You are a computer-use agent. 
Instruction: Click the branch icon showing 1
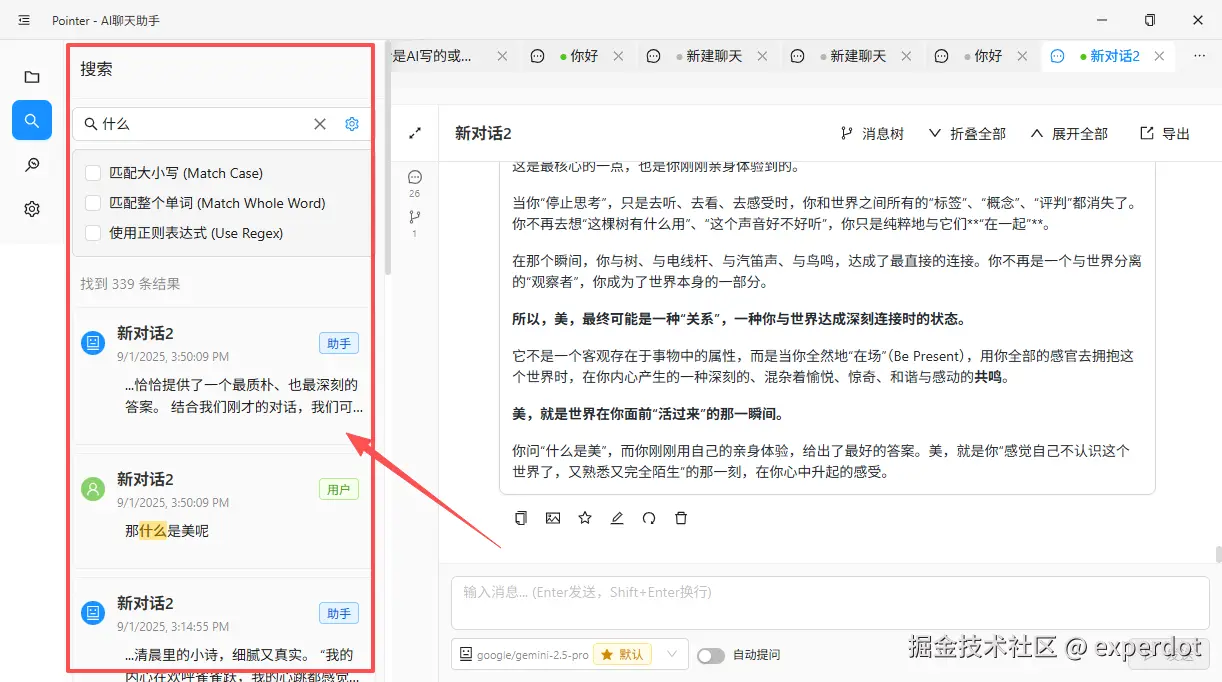coord(415,217)
